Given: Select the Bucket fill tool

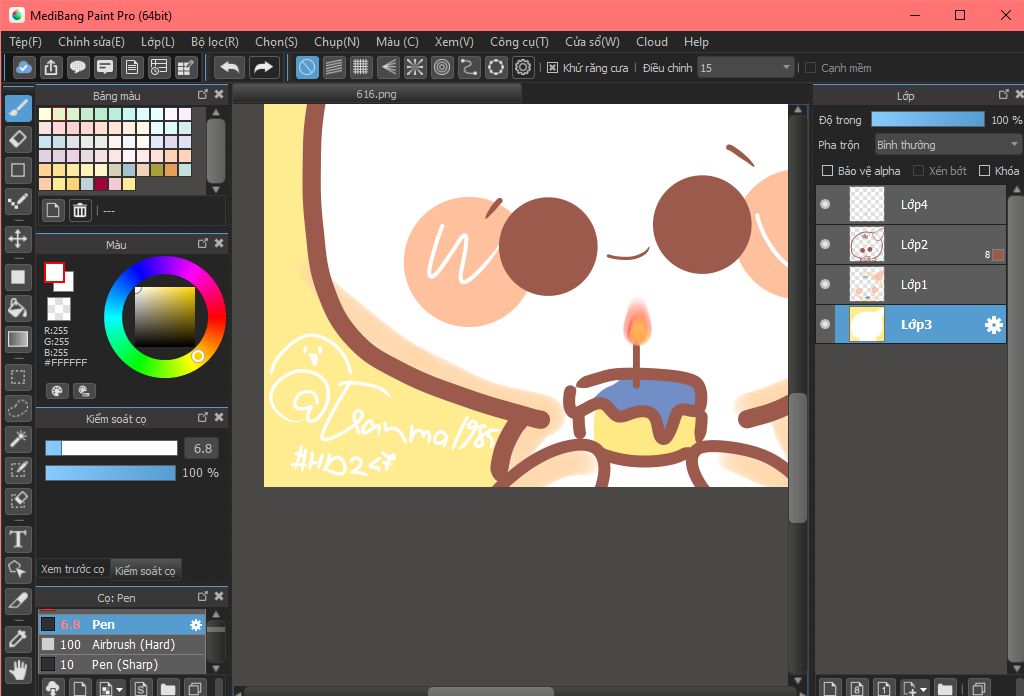Looking at the screenshot, I should coord(18,308).
